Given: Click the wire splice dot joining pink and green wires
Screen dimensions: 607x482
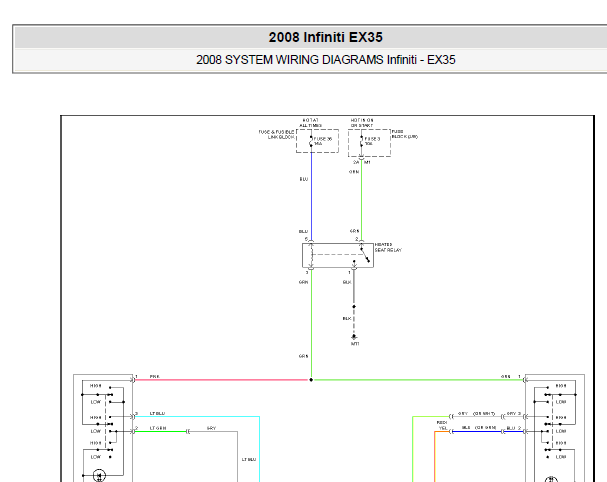Looking at the screenshot, I should (311, 380).
